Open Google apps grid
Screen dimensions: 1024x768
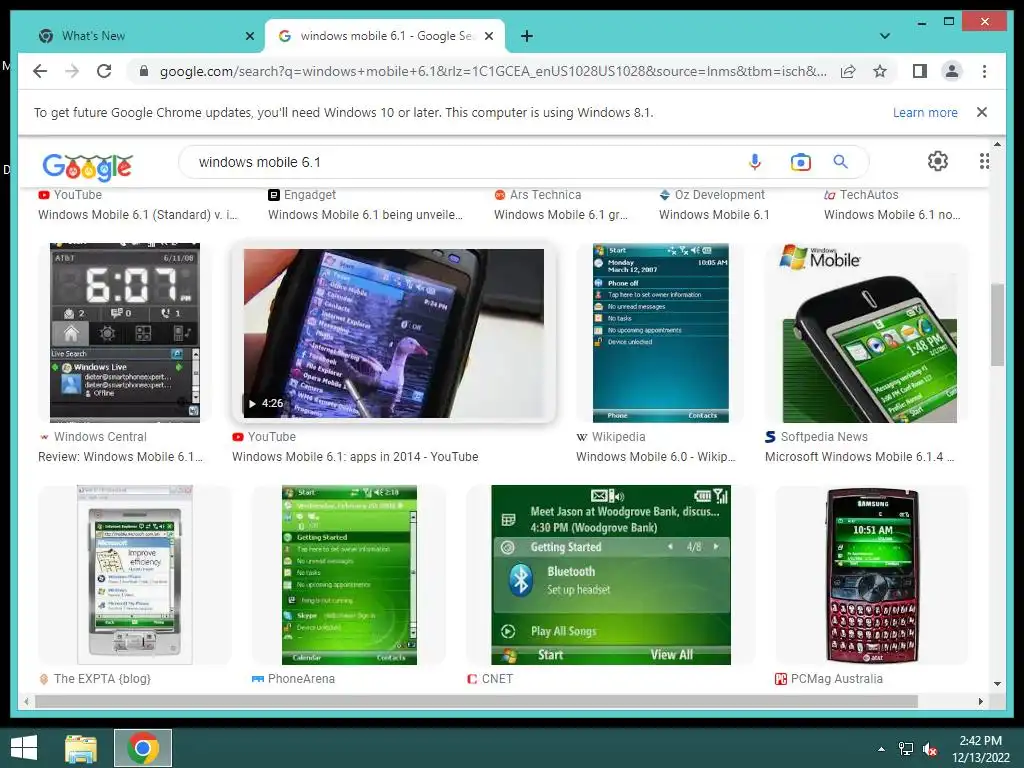pos(984,161)
